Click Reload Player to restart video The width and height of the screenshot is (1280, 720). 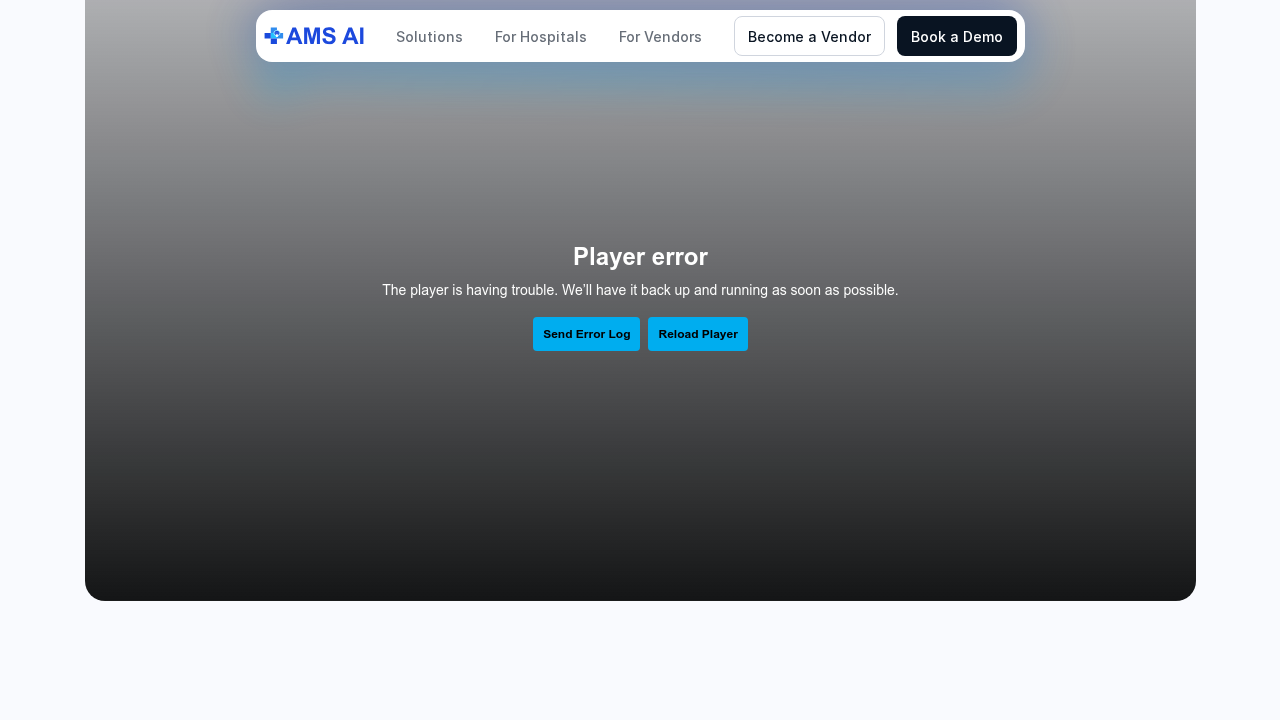tap(697, 333)
